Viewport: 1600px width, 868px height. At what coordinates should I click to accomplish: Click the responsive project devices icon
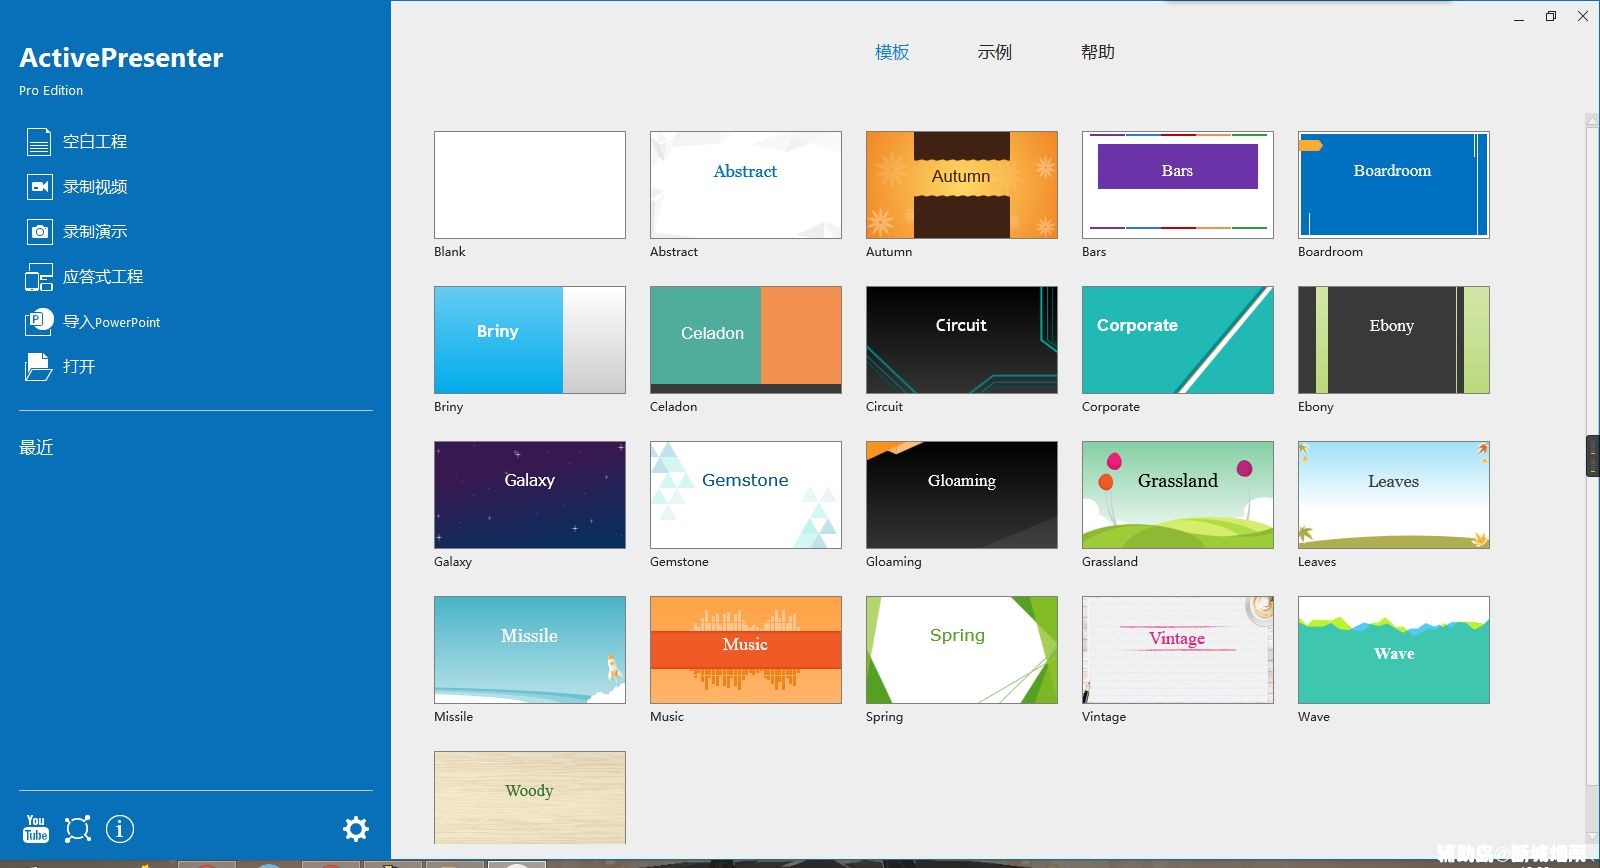(x=39, y=277)
